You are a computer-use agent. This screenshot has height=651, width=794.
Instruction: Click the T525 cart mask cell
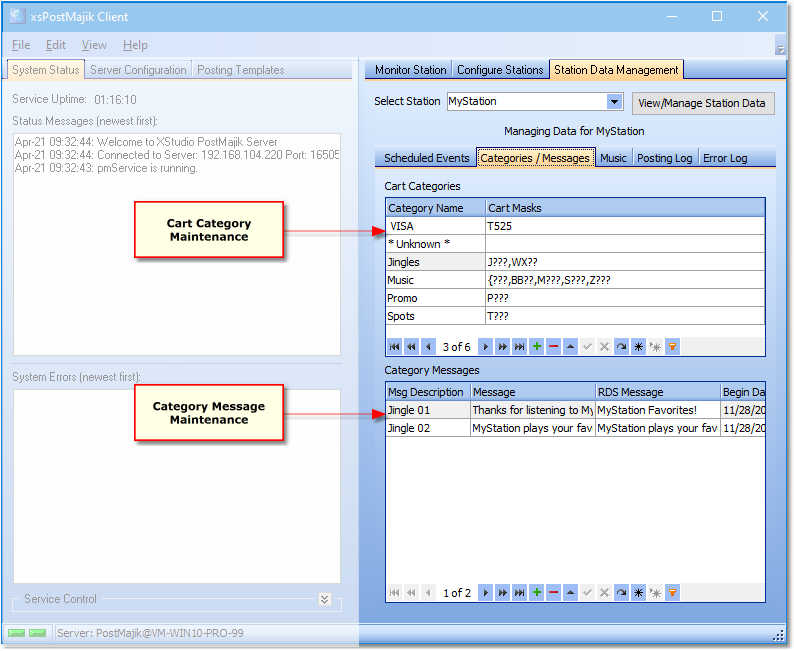[625, 226]
